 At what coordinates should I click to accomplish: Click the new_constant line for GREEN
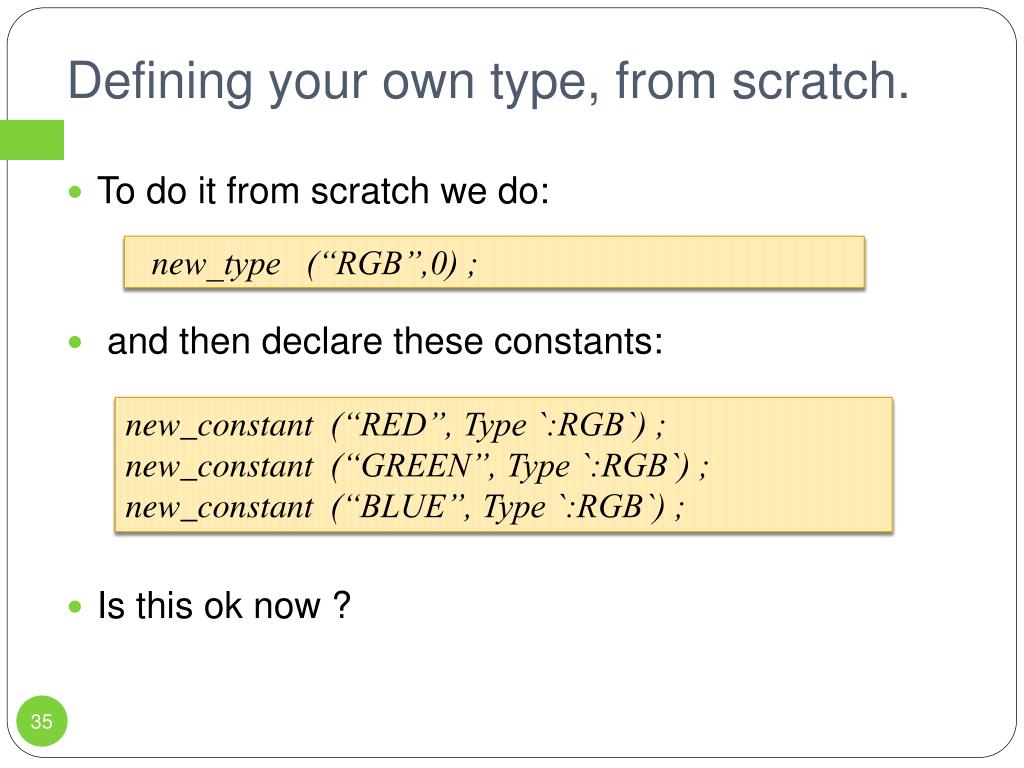click(417, 466)
